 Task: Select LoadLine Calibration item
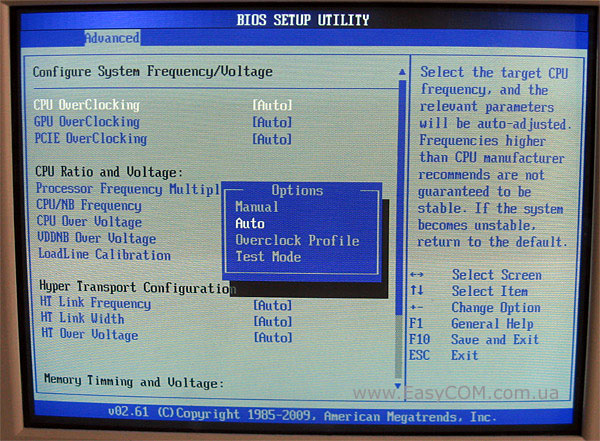pyautogui.click(x=104, y=255)
